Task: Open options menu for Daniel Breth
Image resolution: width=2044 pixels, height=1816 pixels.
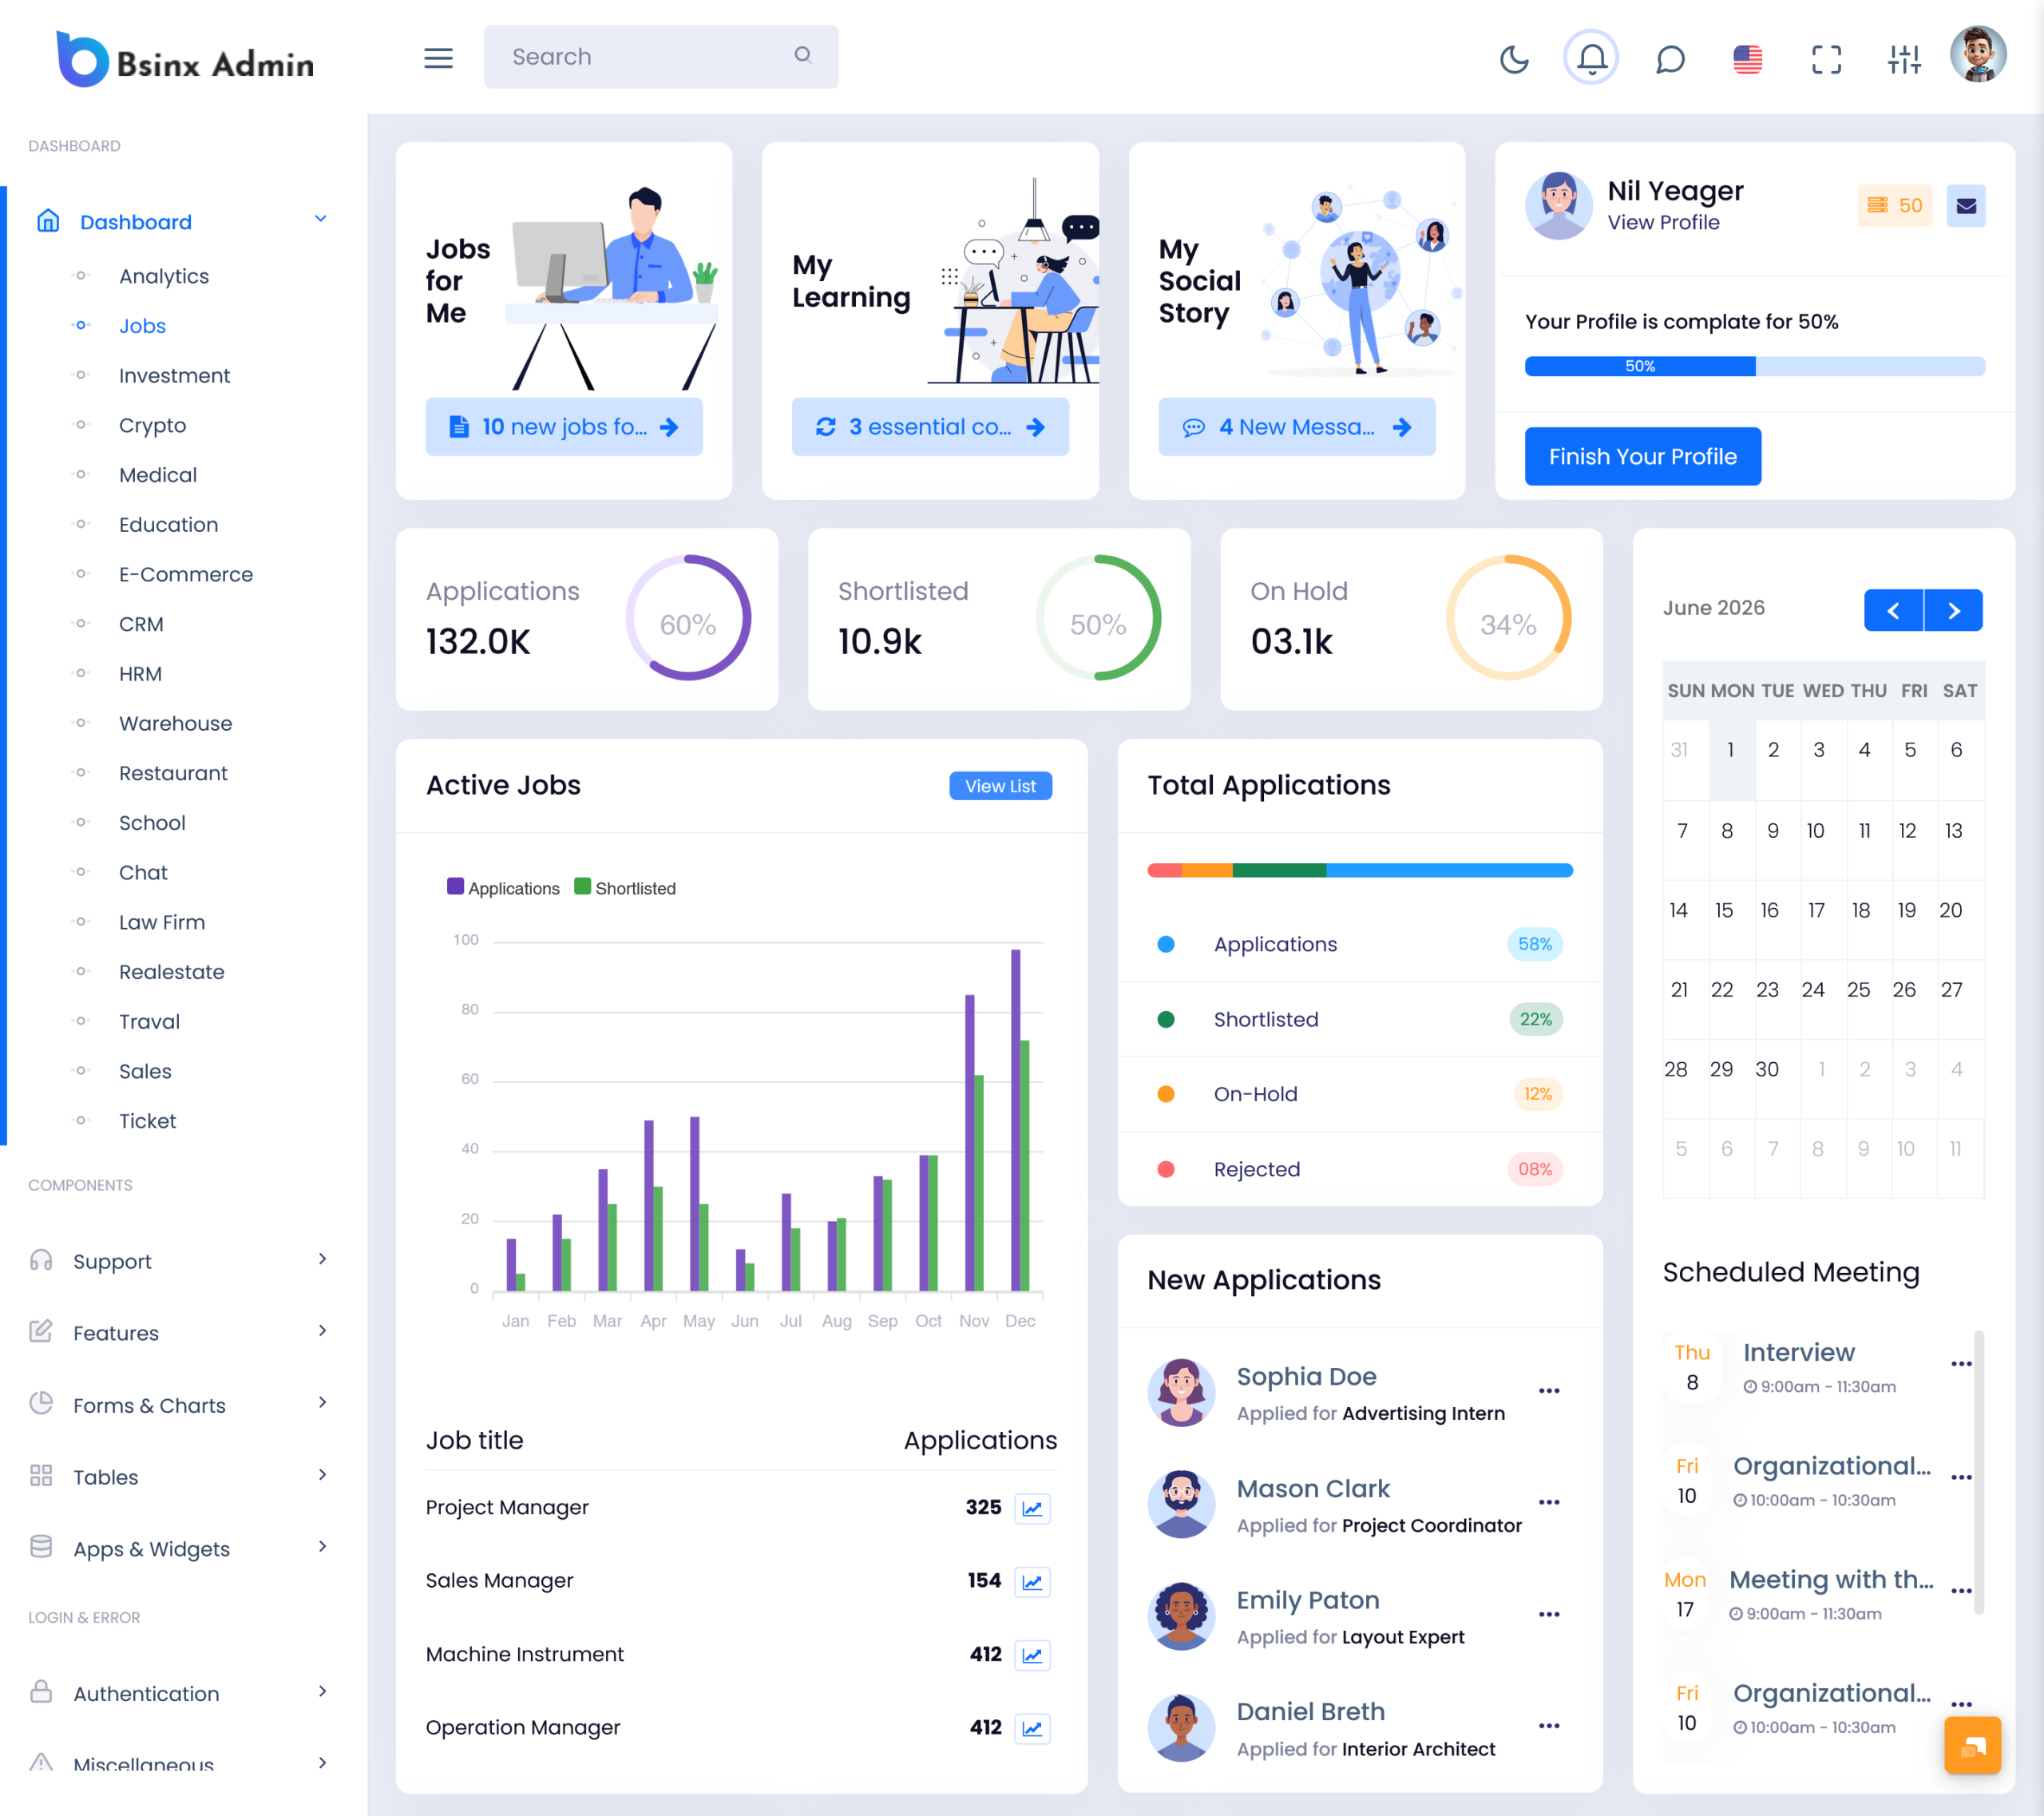Action: pos(1549,1727)
